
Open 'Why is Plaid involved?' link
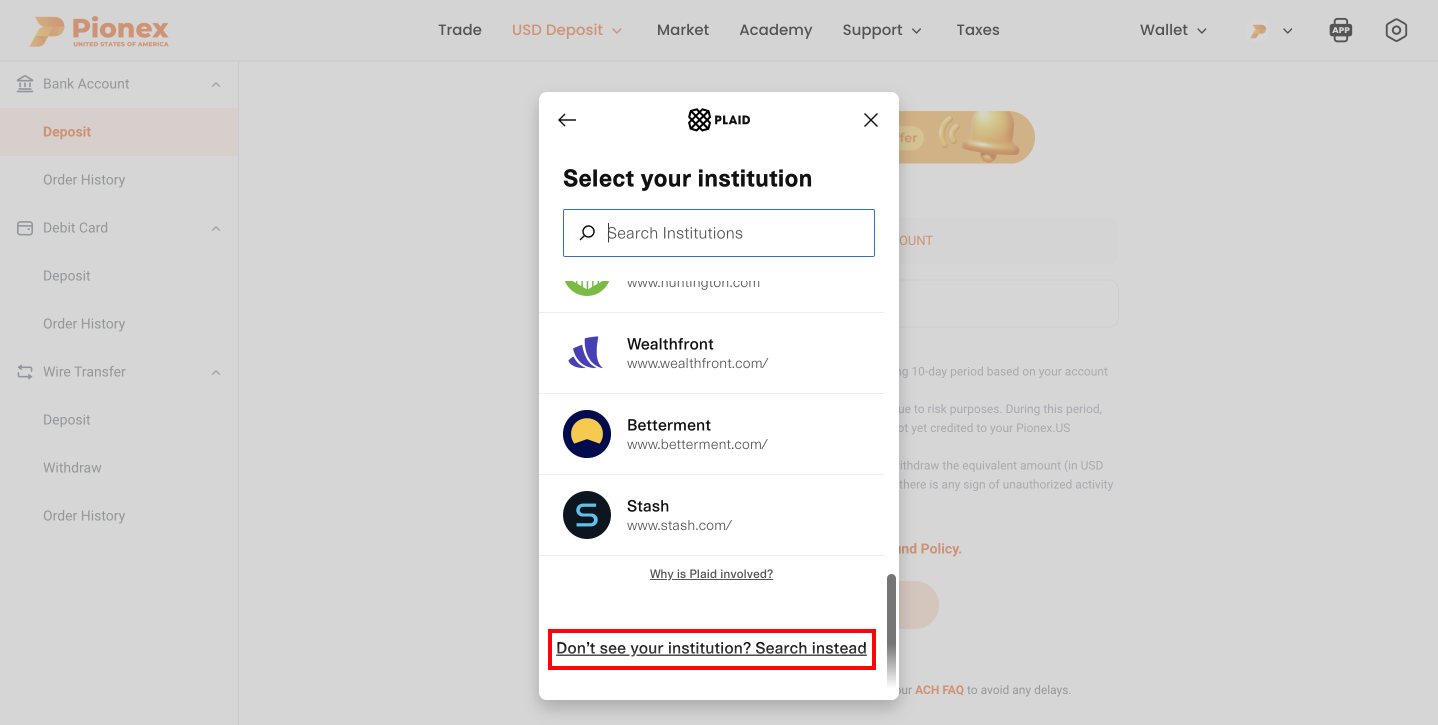click(x=711, y=574)
